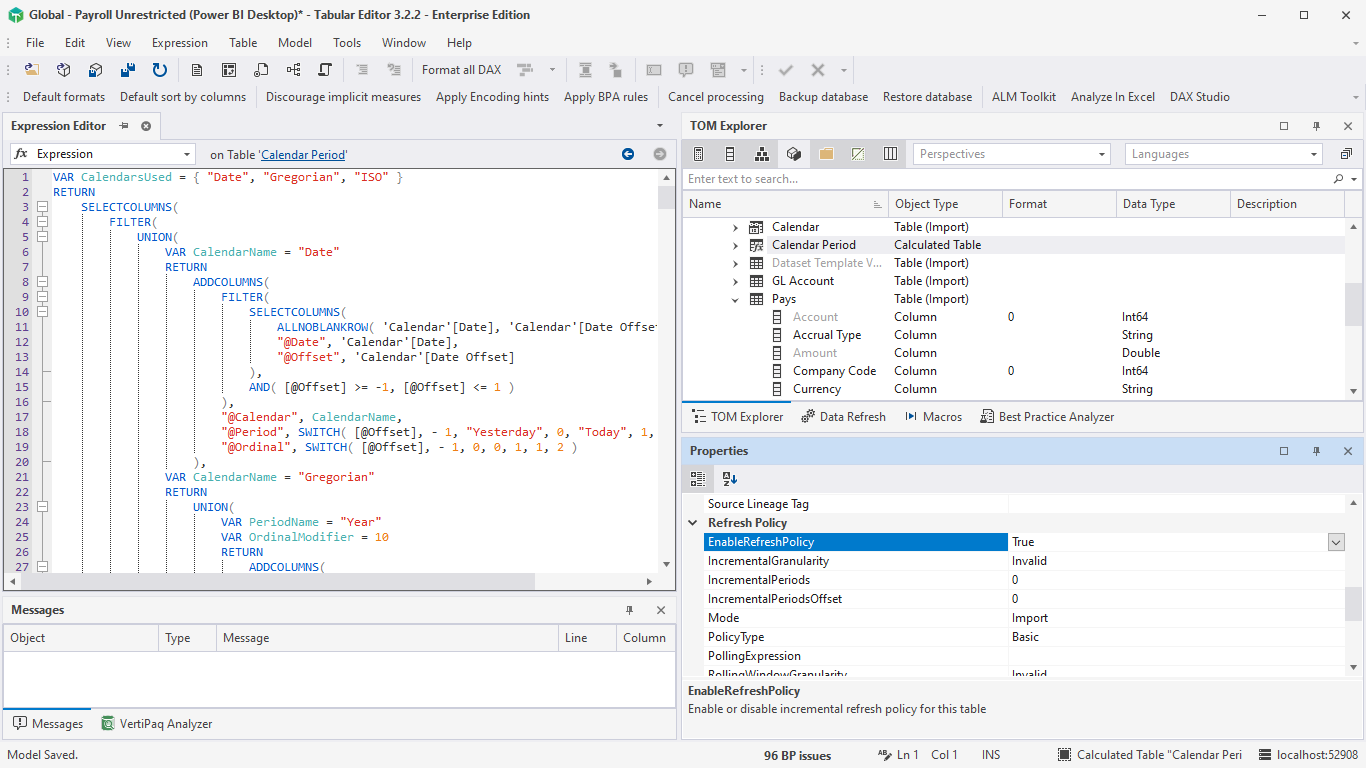This screenshot has width=1366, height=768.
Task: Click the uncomment lines toolbar icon
Action: (x=394, y=70)
